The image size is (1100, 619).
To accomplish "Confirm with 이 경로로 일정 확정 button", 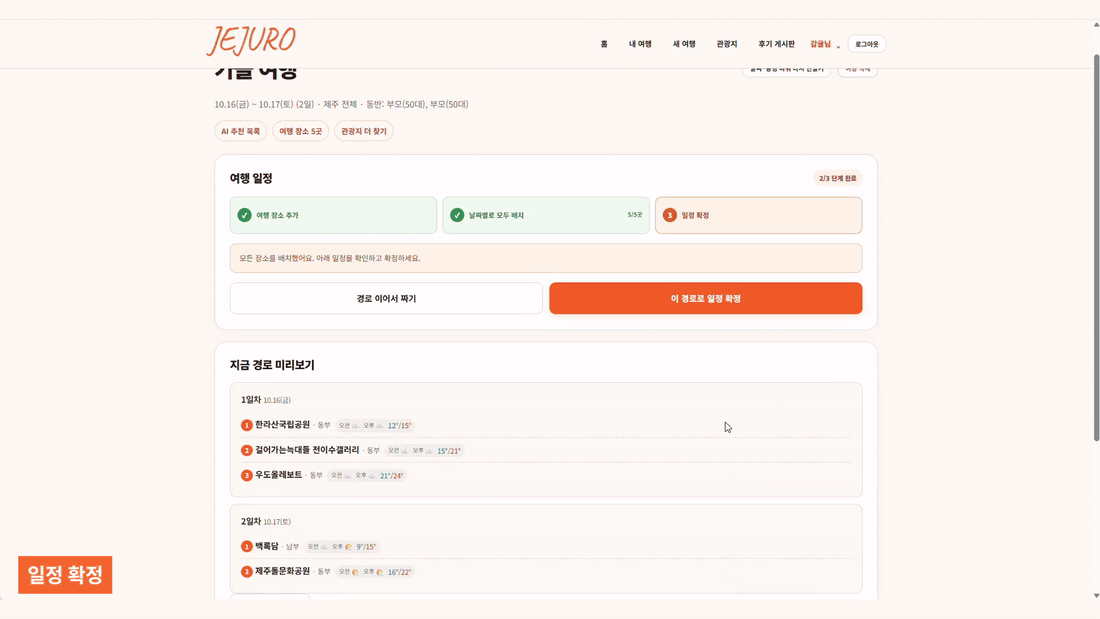I will point(706,298).
